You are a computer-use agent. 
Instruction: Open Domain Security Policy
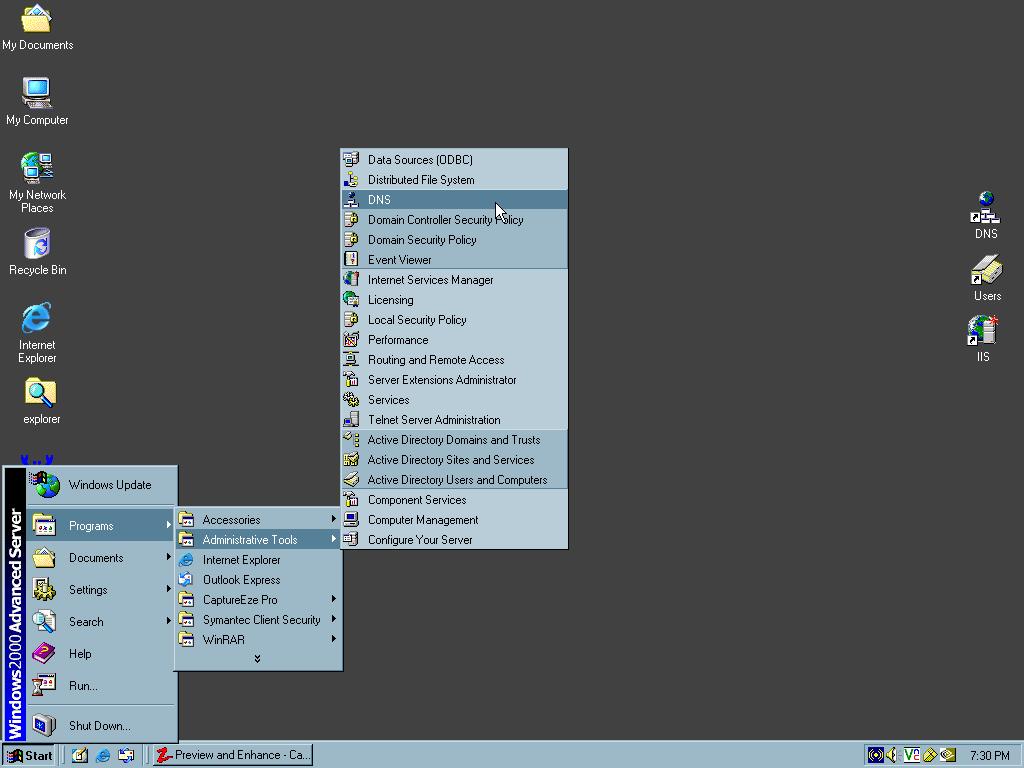(x=455, y=240)
